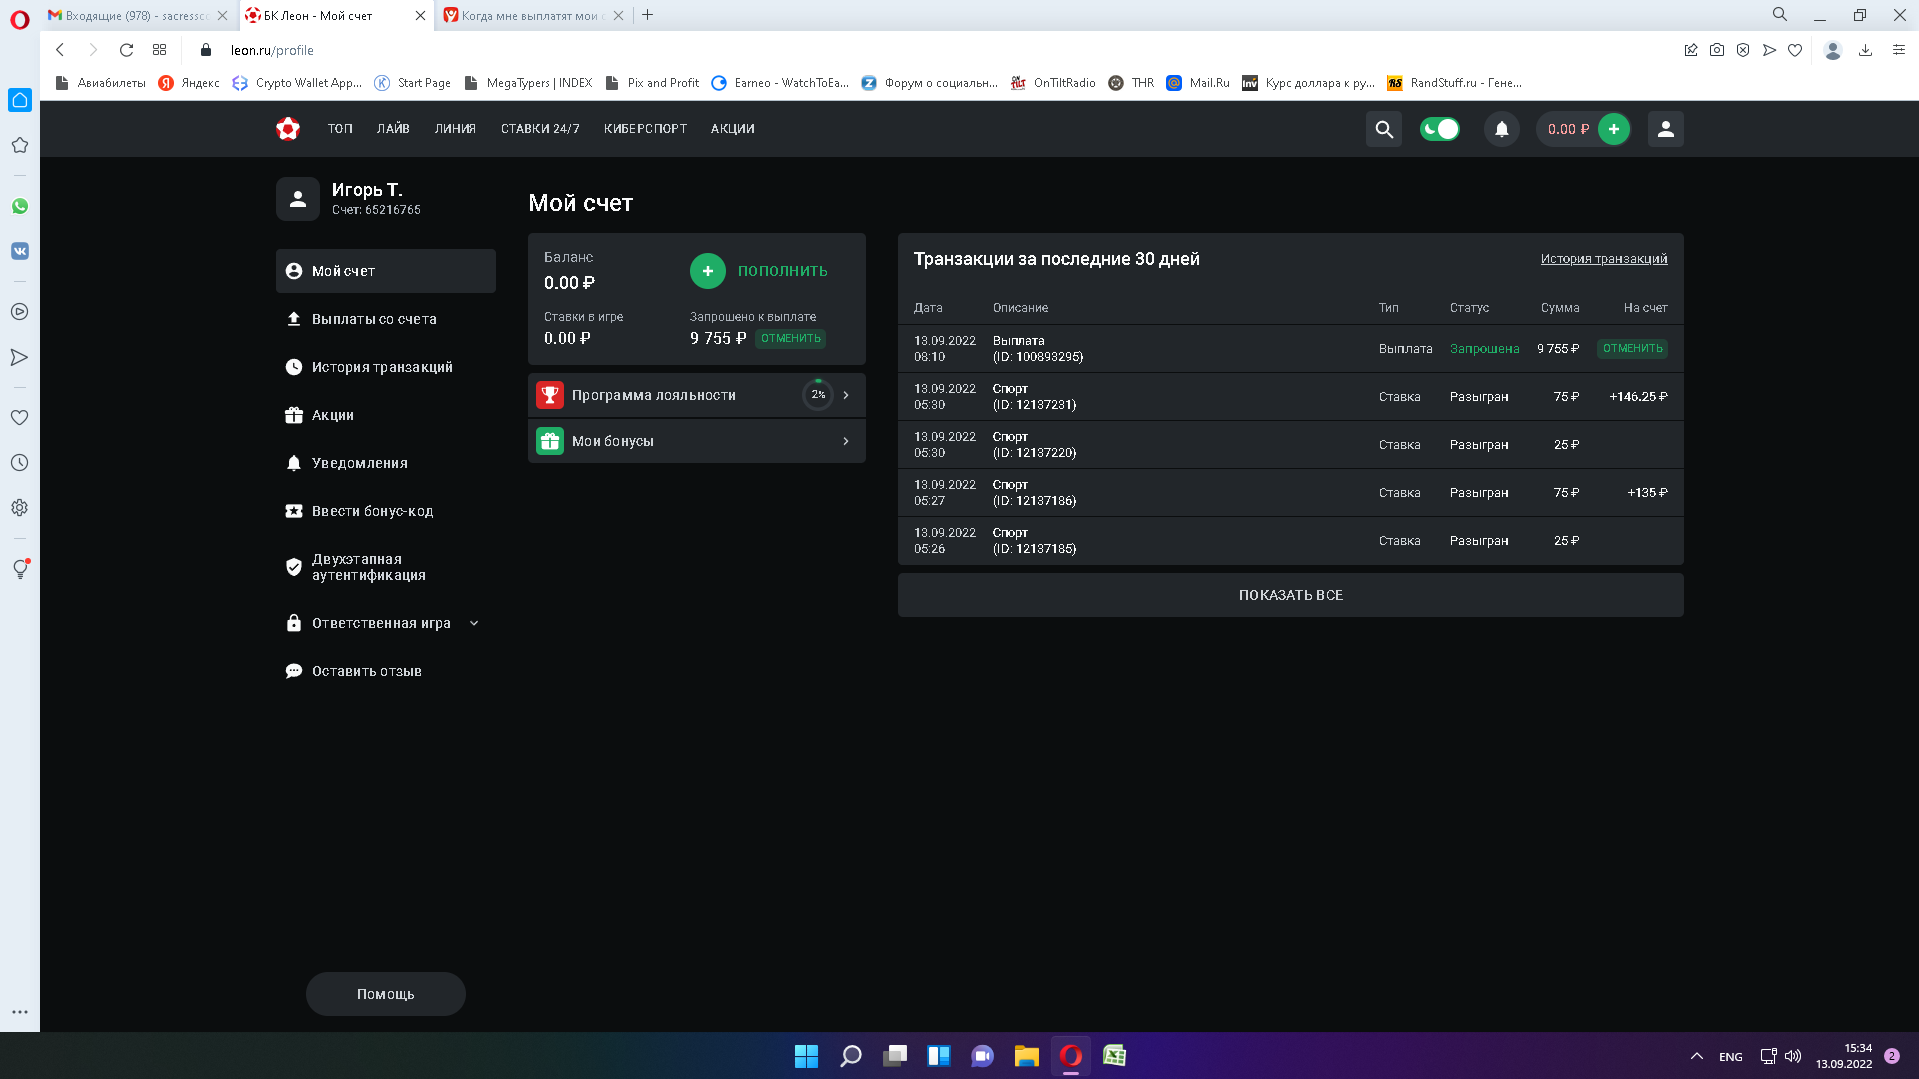Select the КИБЕРСПОРТ navigation item
This screenshot has height=1079, width=1919.
pyautogui.click(x=645, y=129)
